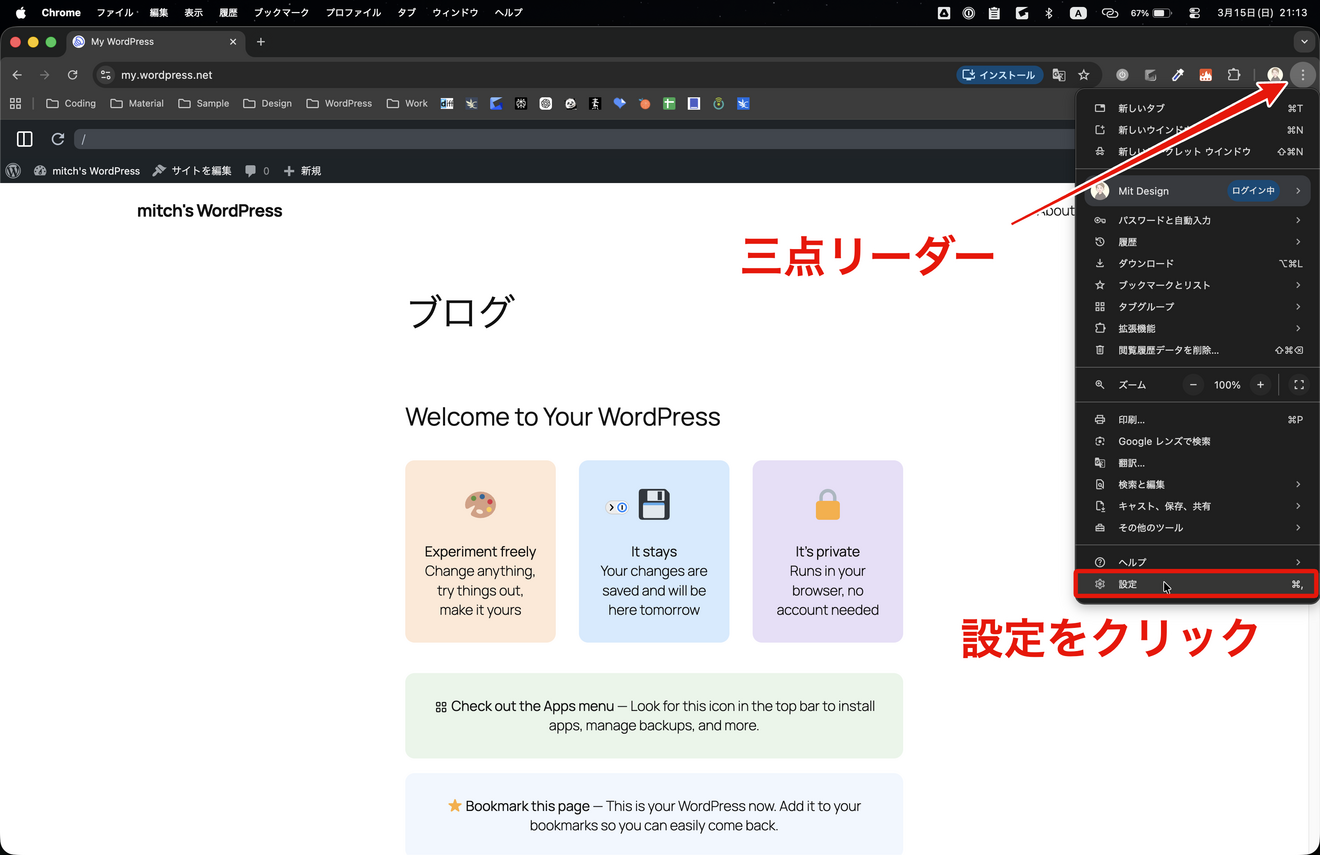Bookmark this page with the star icon
The width and height of the screenshot is (1320, 855).
point(1084,75)
